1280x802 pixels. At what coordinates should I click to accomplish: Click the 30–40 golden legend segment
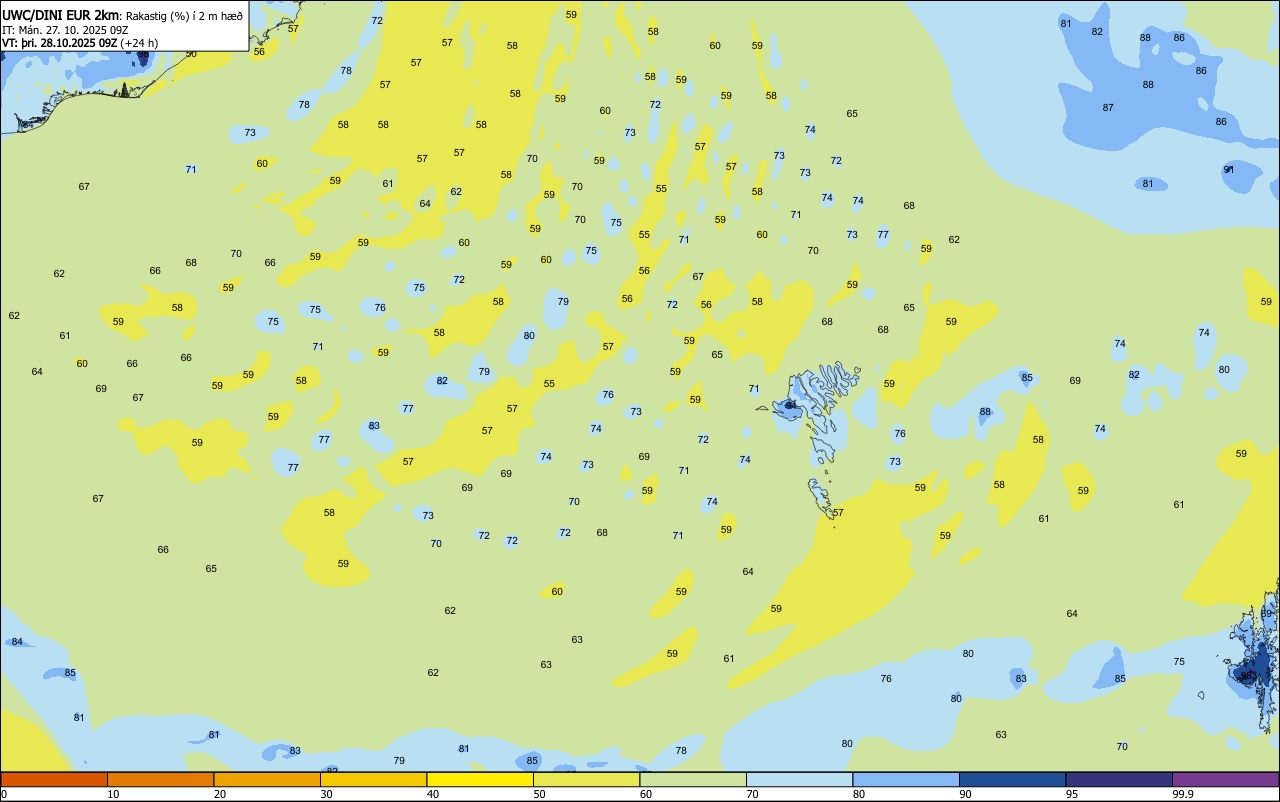tap(373, 779)
